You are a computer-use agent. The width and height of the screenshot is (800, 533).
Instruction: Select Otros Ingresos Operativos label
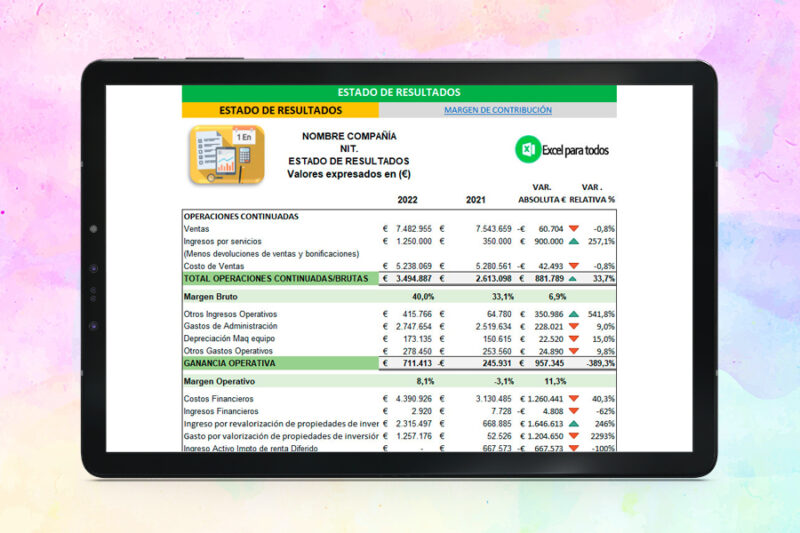pyautogui.click(x=230, y=314)
